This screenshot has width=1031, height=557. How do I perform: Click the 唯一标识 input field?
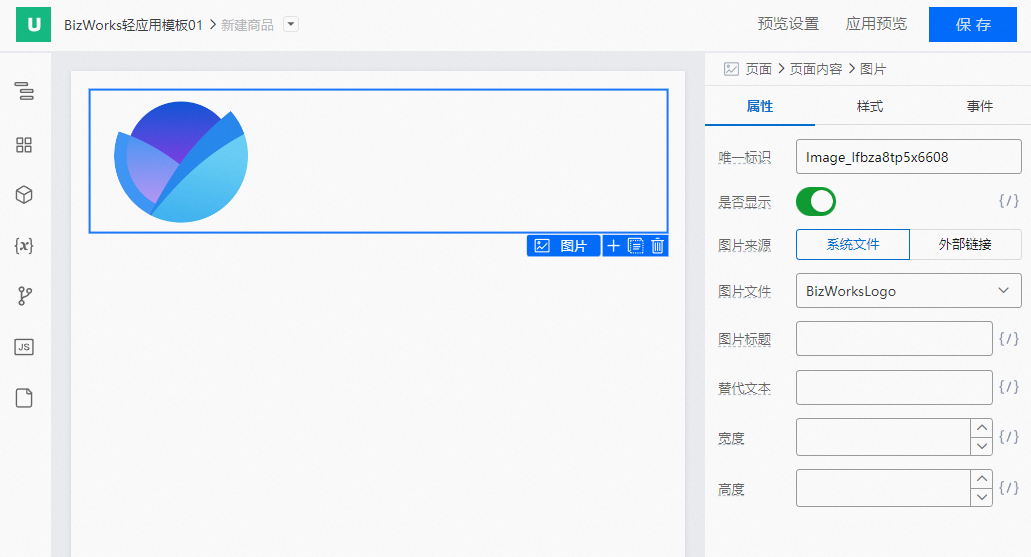point(909,157)
